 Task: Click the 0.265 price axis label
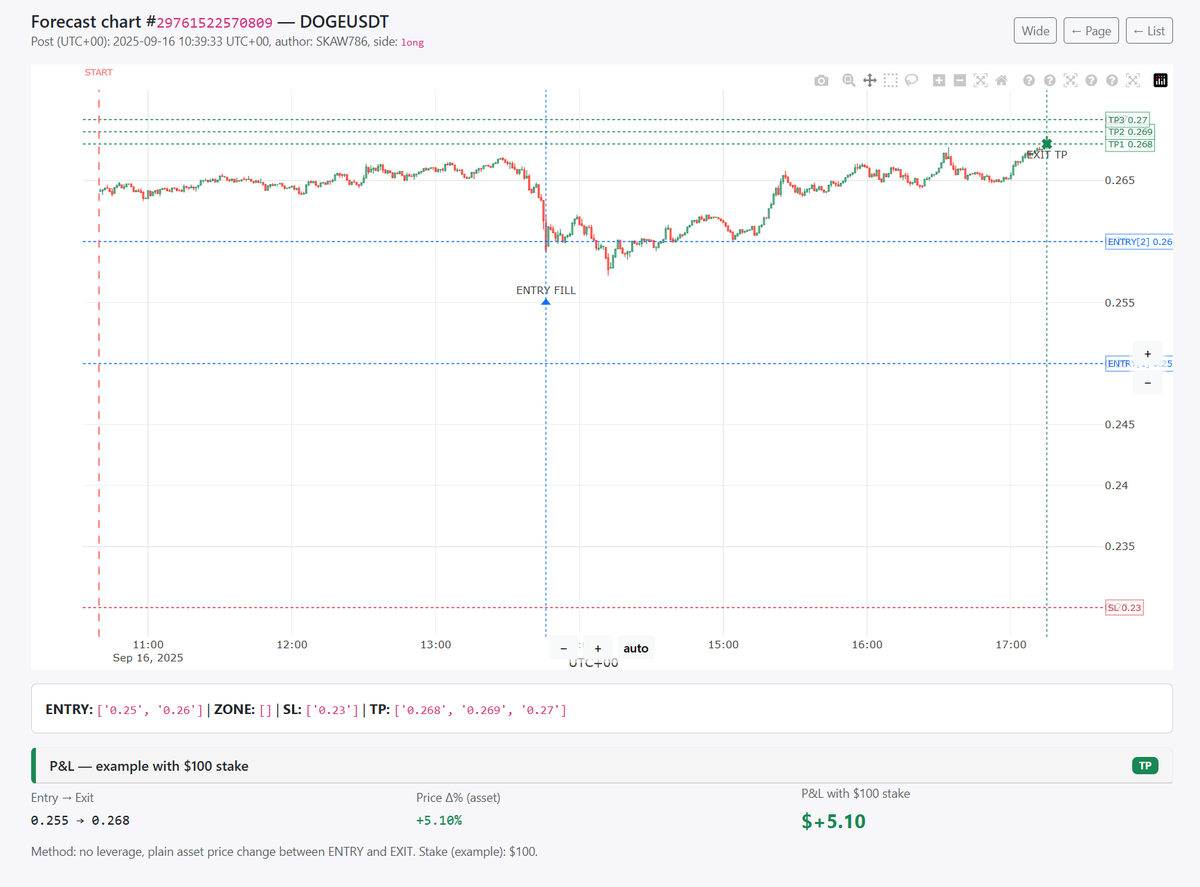pyautogui.click(x=1120, y=180)
